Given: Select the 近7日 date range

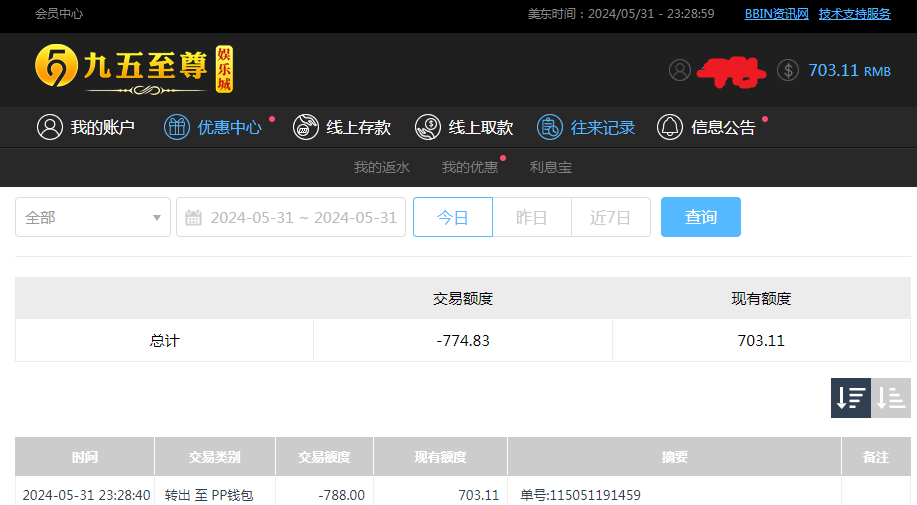Looking at the screenshot, I should click(610, 217).
